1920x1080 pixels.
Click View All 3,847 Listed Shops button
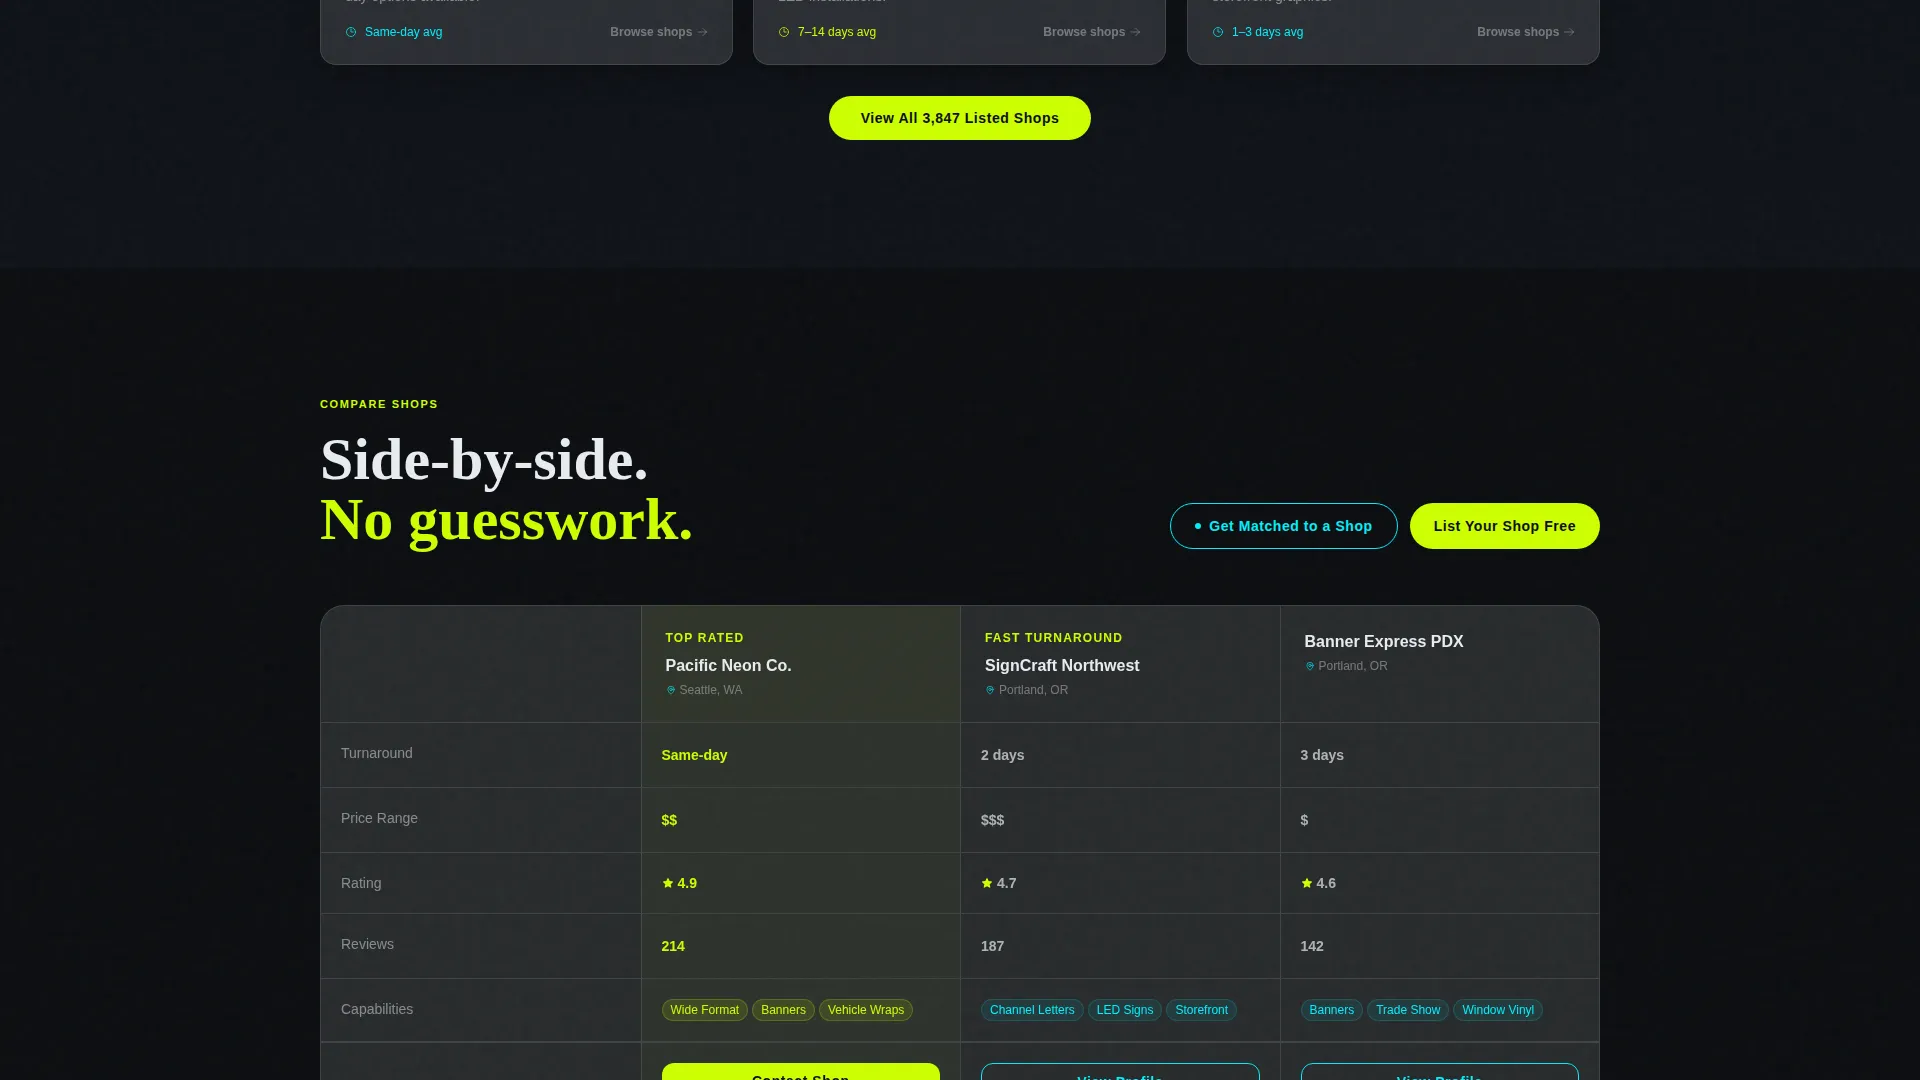point(960,118)
